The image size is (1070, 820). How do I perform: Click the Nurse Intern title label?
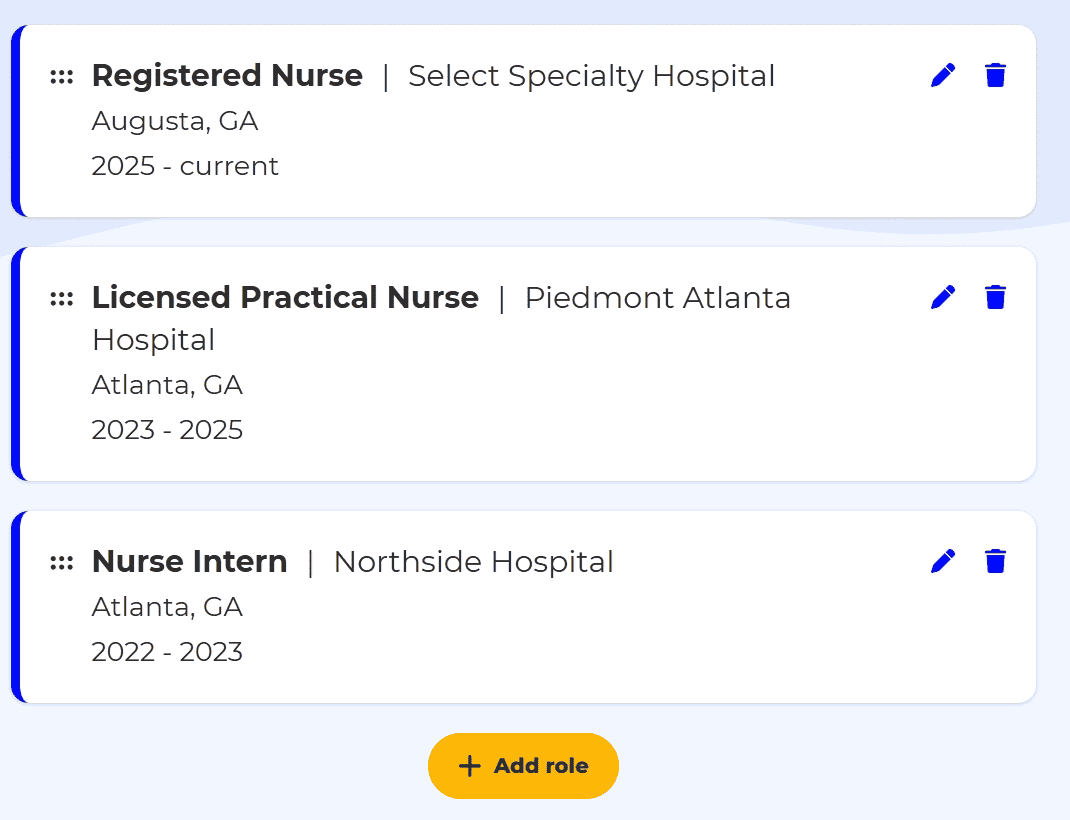[x=189, y=561]
